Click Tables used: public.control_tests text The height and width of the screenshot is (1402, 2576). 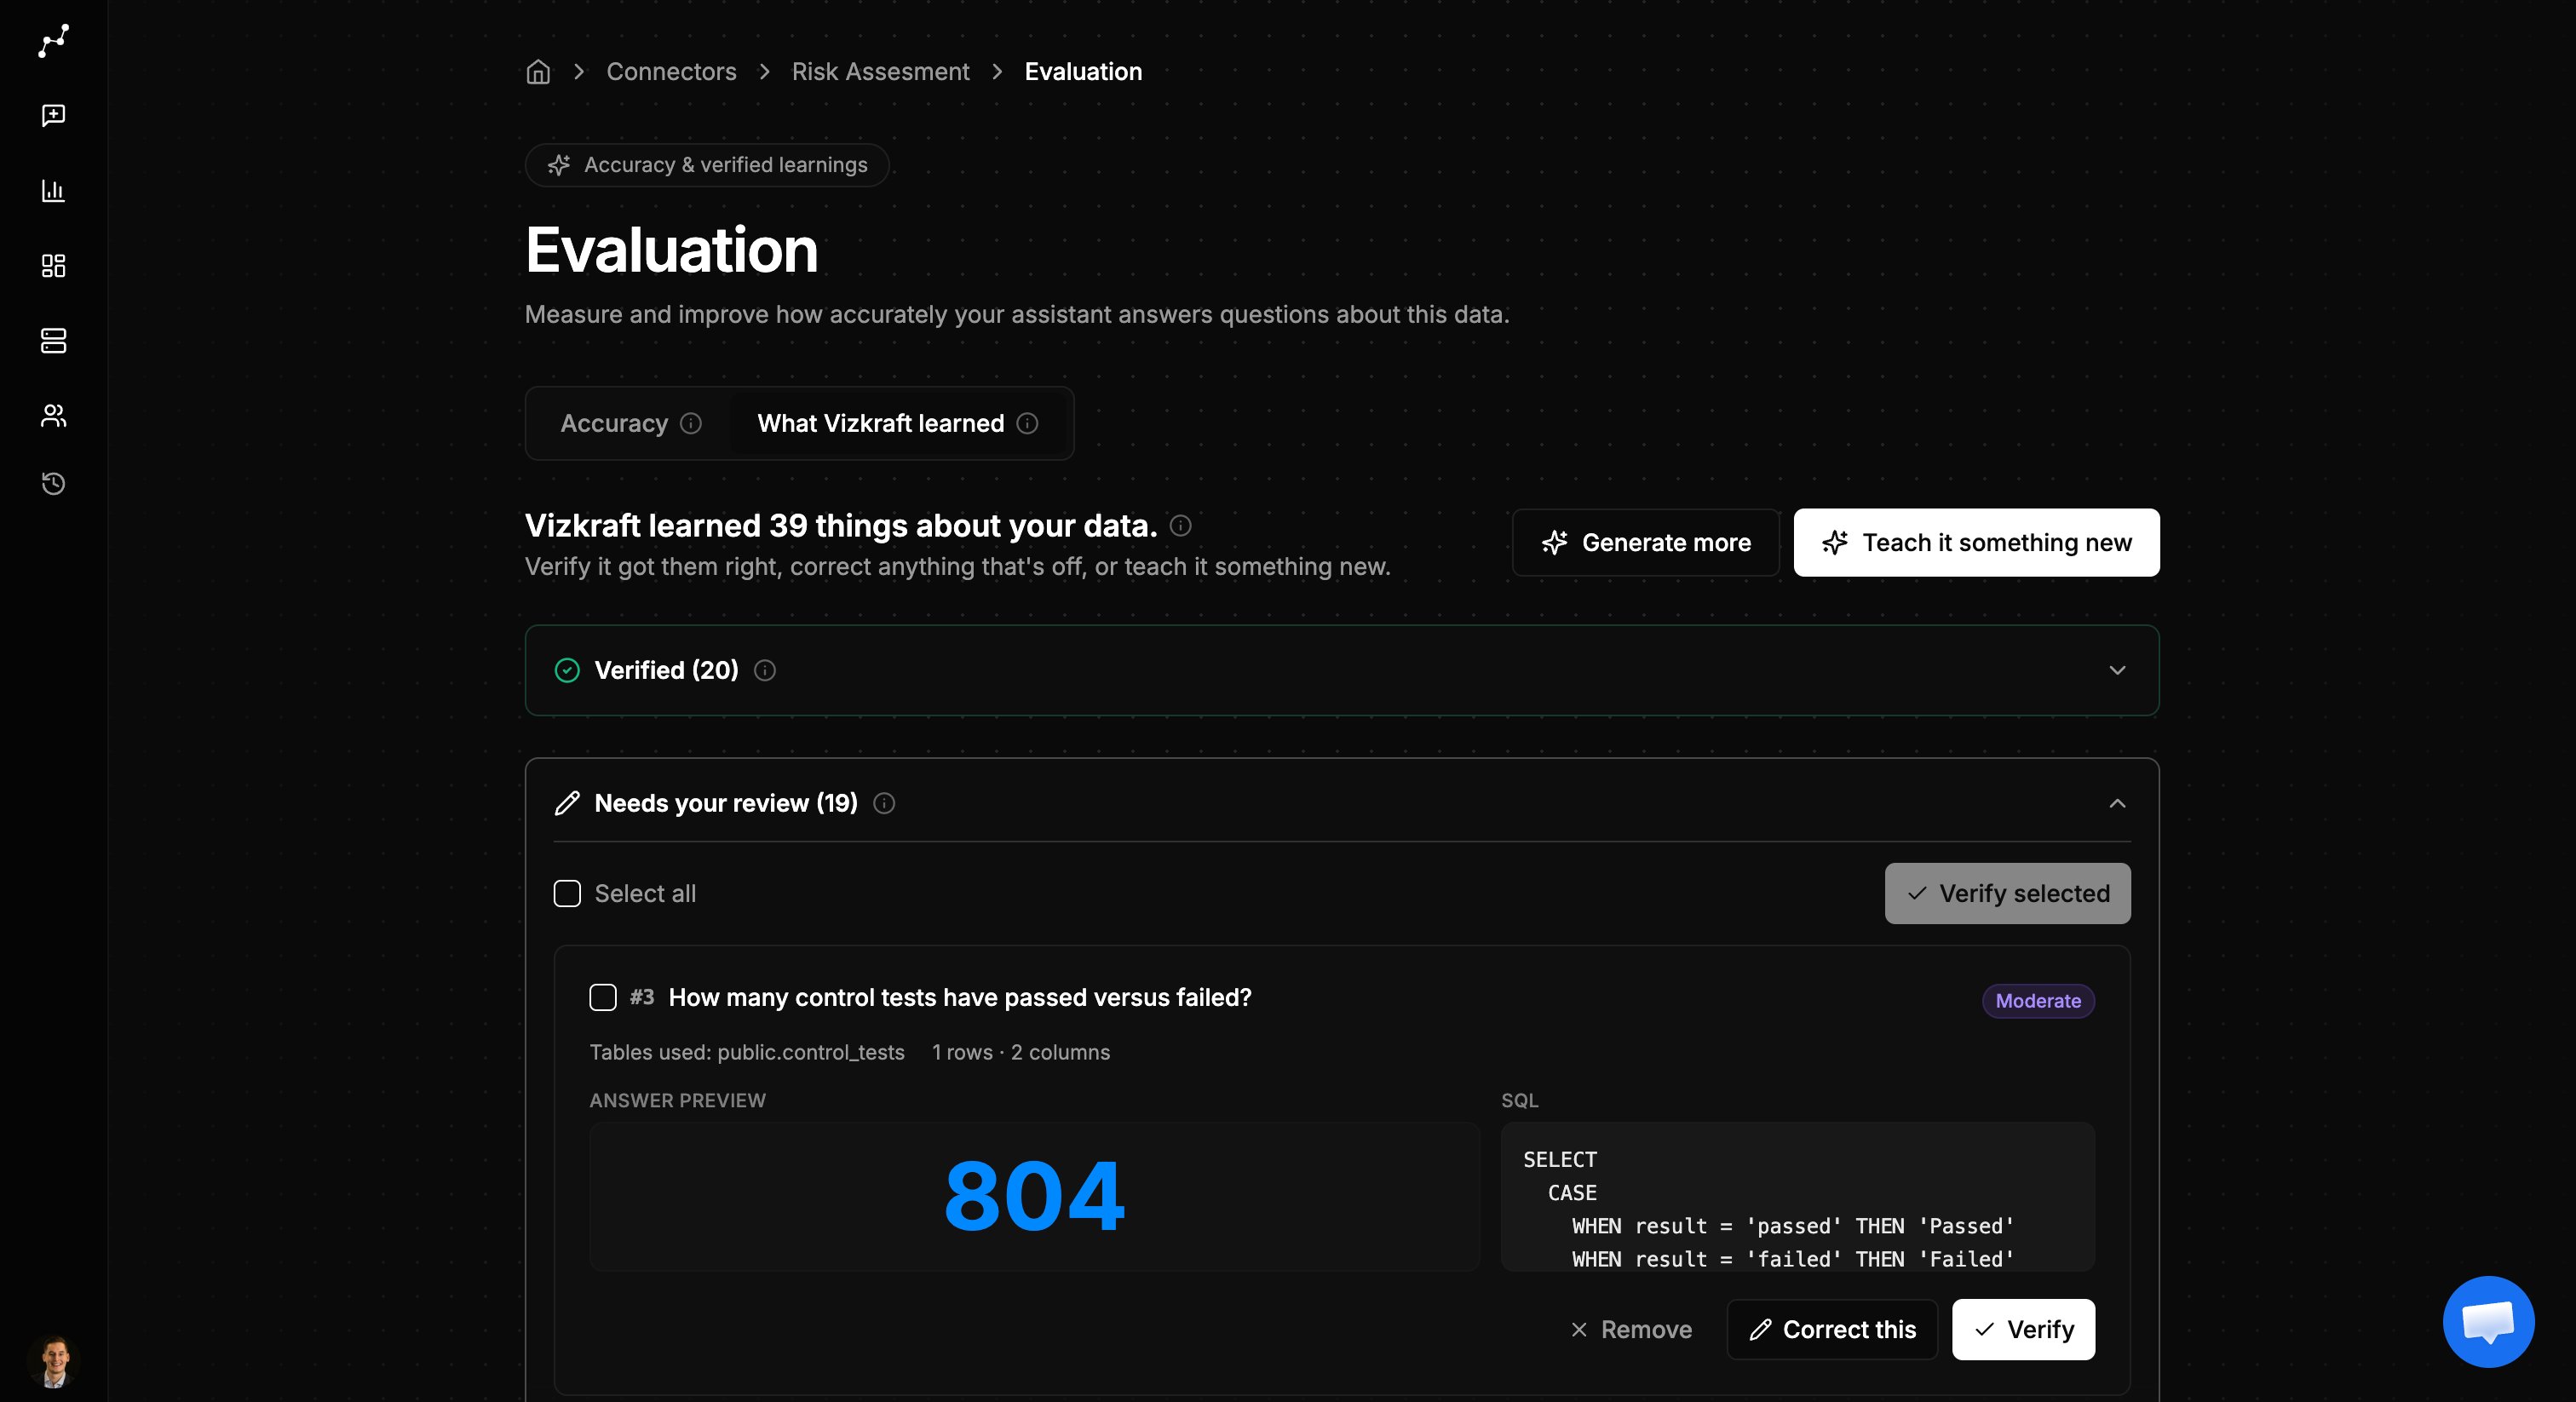[x=746, y=1053]
